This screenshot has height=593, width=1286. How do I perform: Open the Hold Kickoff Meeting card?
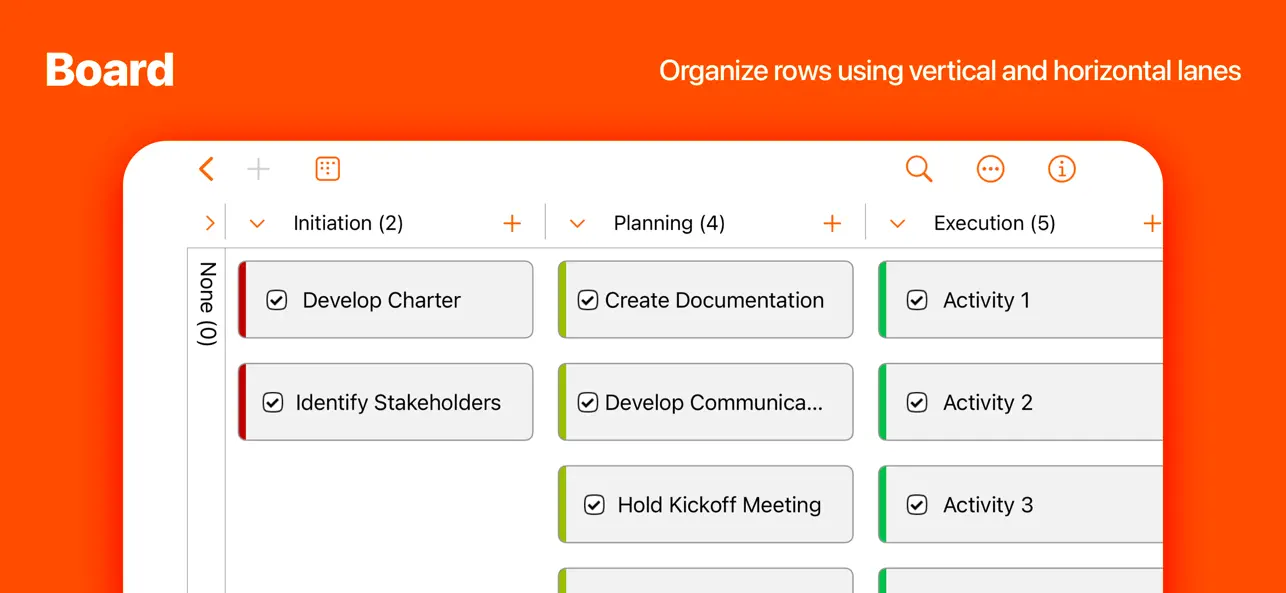click(718, 505)
